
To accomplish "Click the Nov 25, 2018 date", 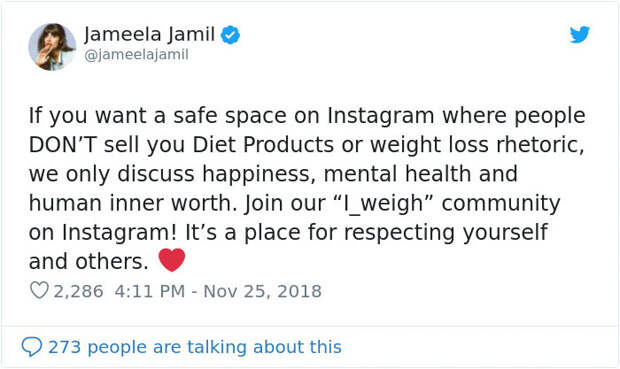I will point(262,291).
